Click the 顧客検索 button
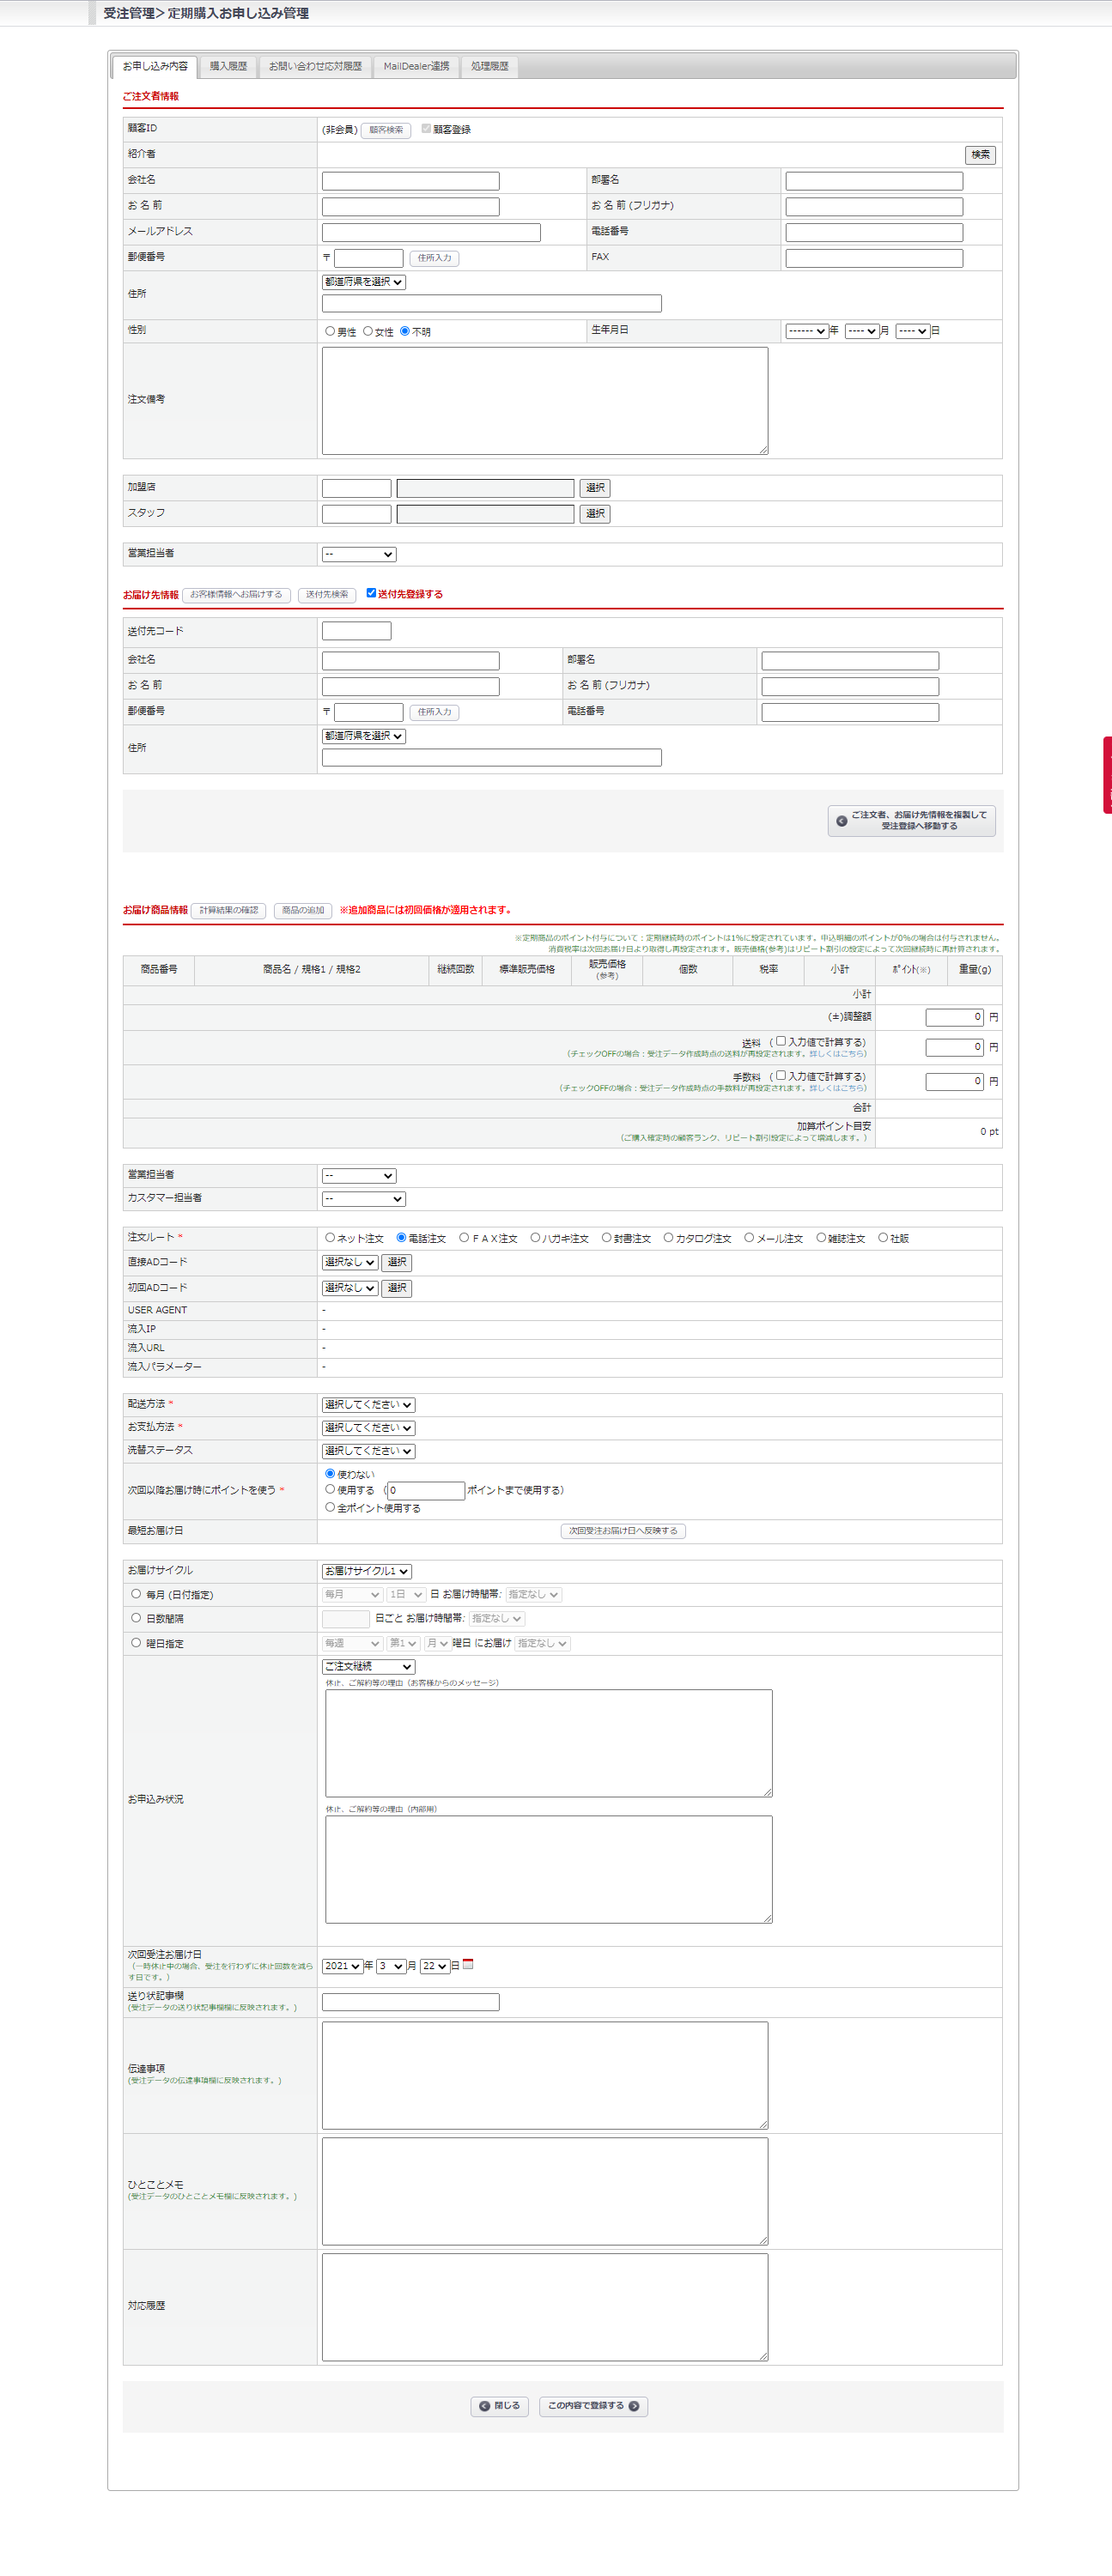Screen dimensions: 1112x2576 386,130
